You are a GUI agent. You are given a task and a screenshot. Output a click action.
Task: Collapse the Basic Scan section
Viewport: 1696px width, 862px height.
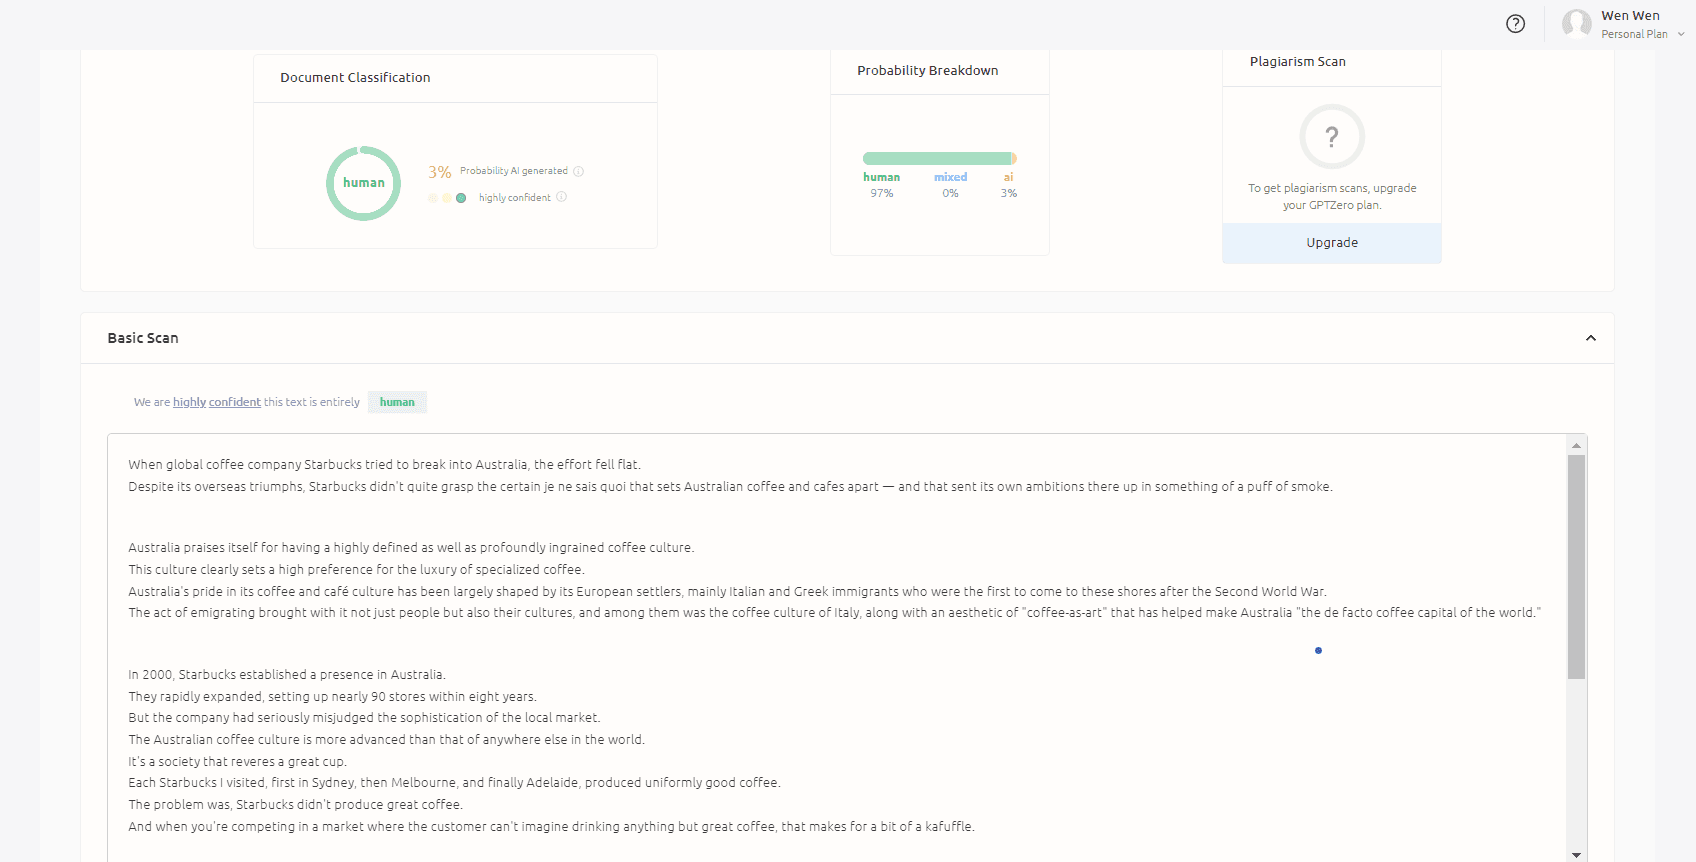click(x=1590, y=338)
